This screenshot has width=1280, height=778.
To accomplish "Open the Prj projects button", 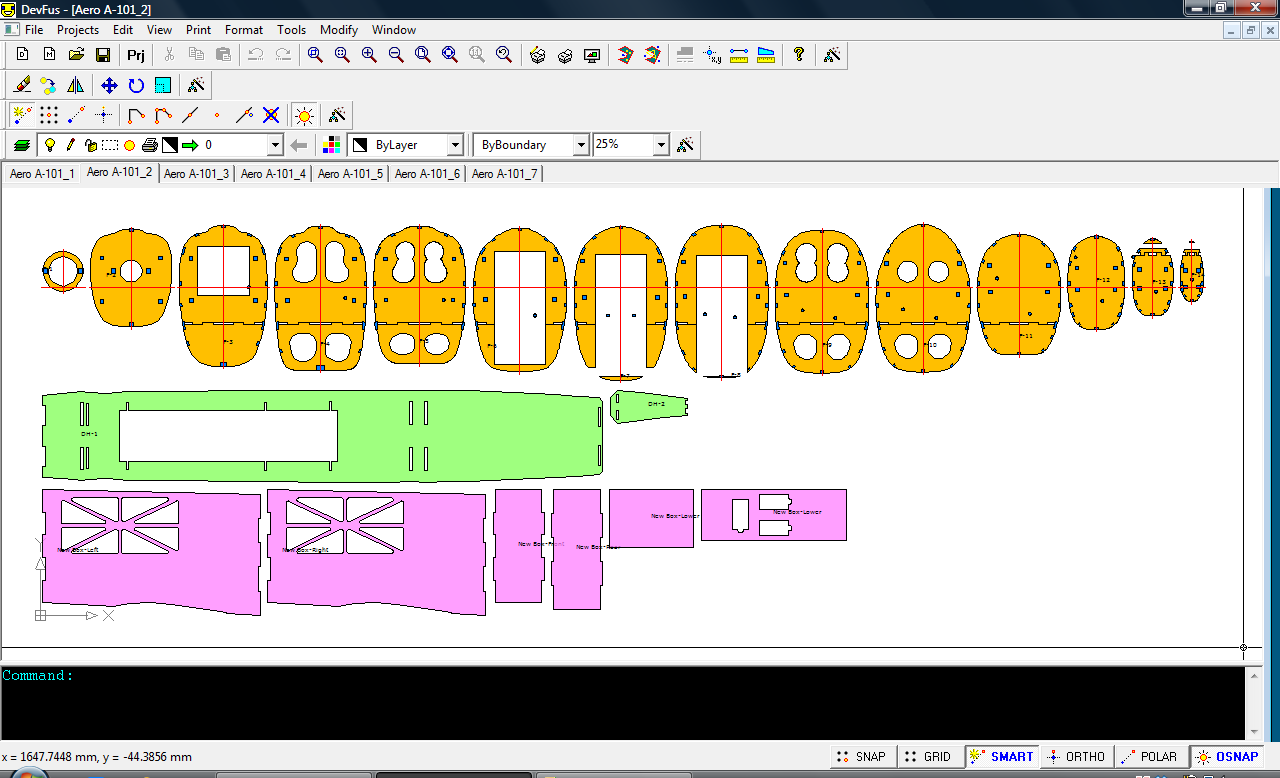I will 136,55.
